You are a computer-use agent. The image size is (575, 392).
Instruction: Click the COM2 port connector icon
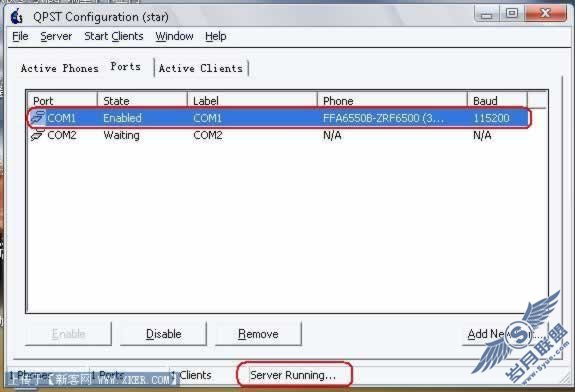point(37,135)
